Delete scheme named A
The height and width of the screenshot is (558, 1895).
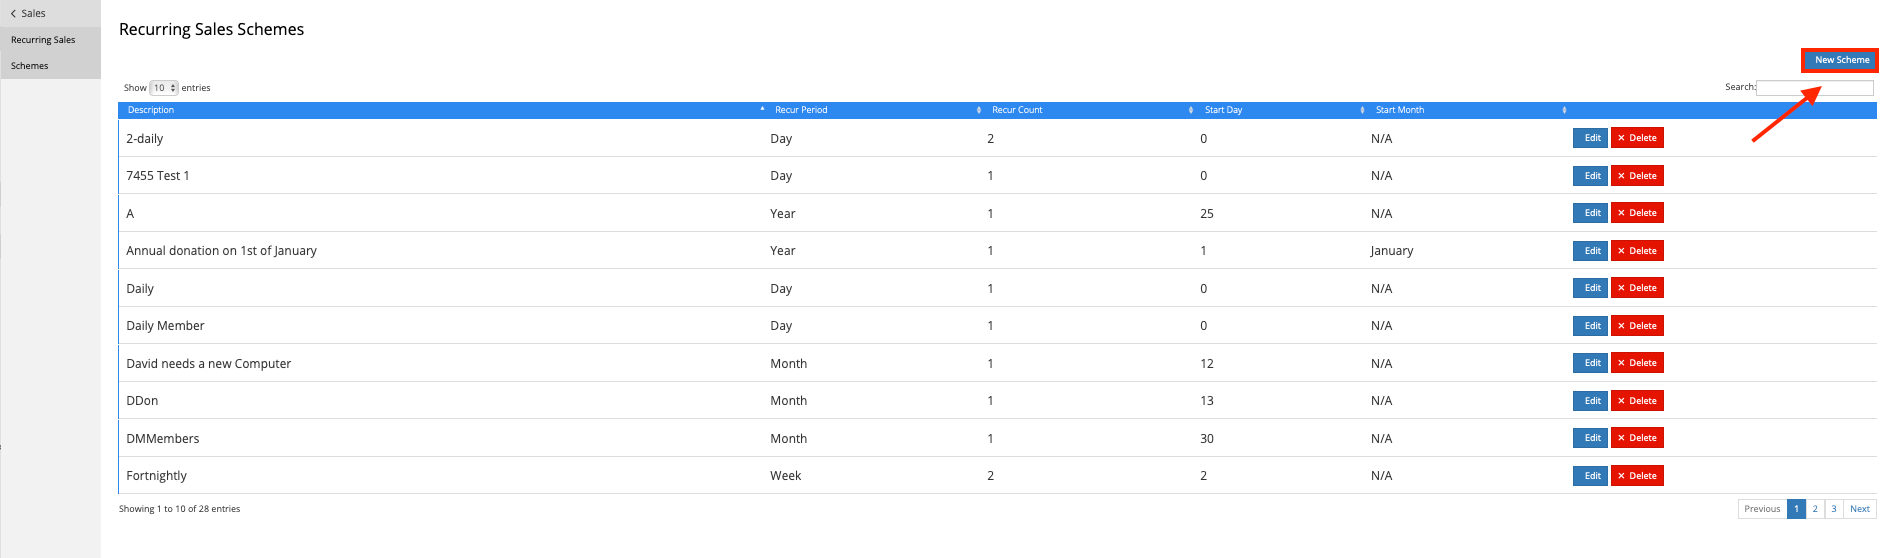point(1637,213)
